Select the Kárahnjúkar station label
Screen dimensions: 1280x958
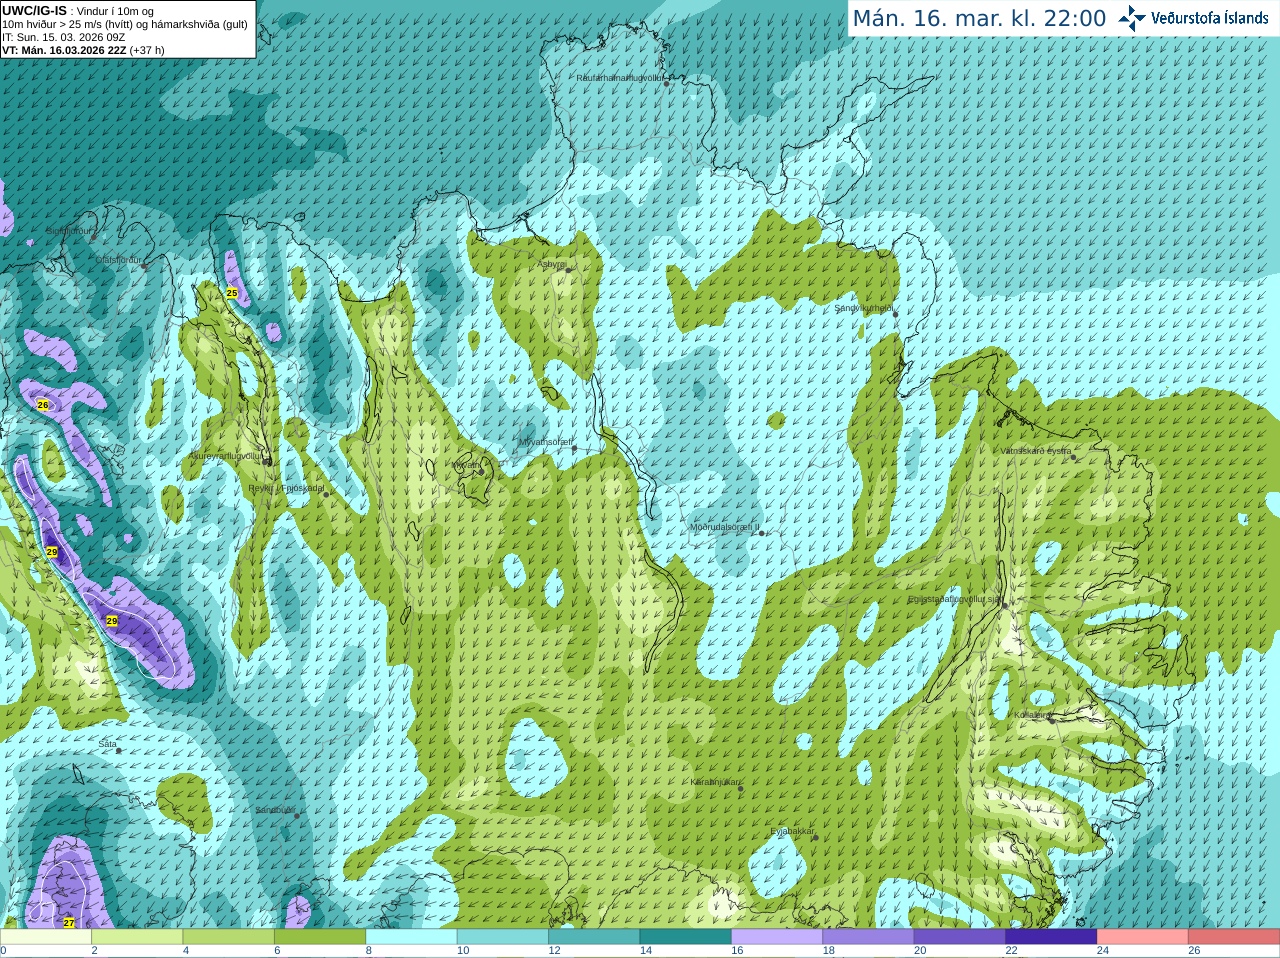pos(715,782)
